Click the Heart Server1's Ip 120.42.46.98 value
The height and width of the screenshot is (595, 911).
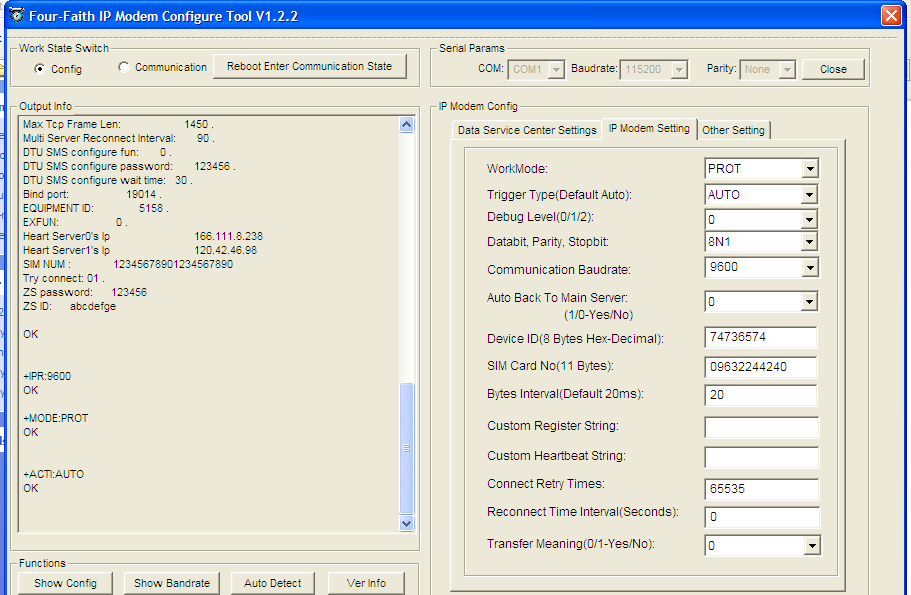(225, 250)
